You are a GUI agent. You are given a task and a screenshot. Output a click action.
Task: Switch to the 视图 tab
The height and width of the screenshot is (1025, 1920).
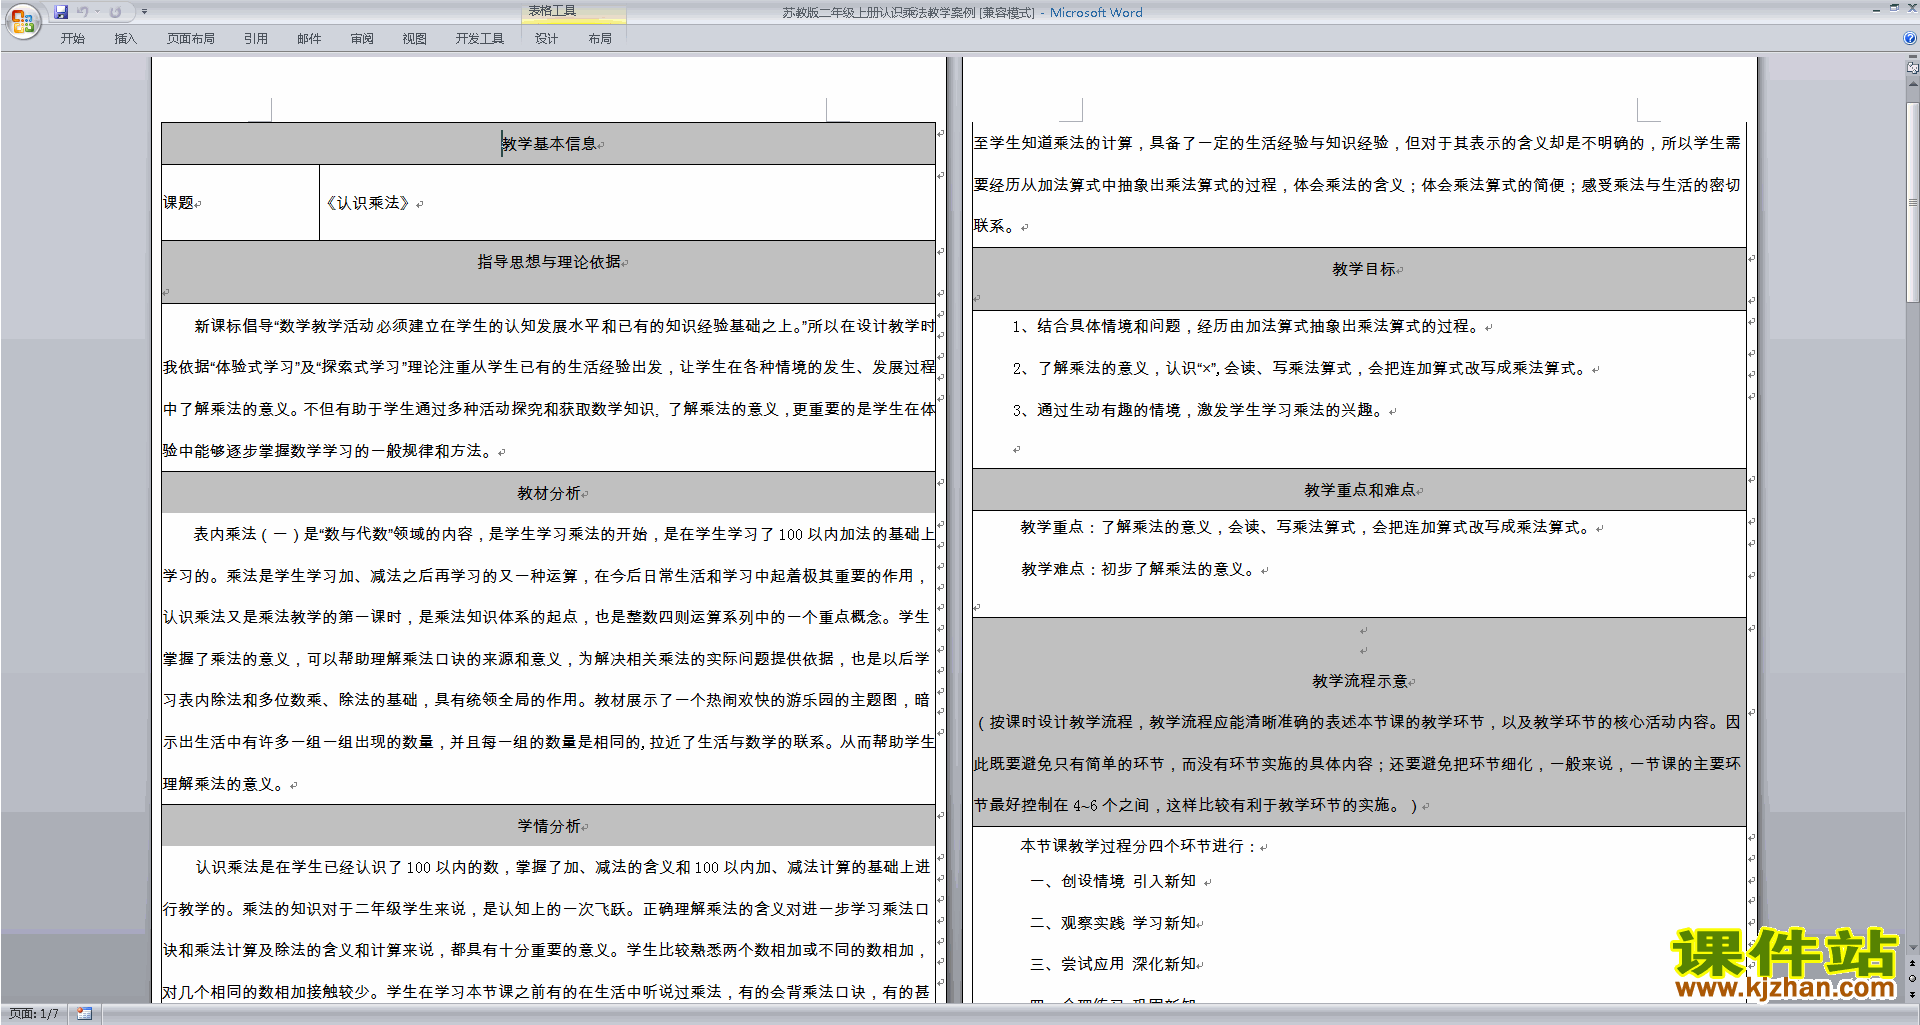tap(415, 38)
